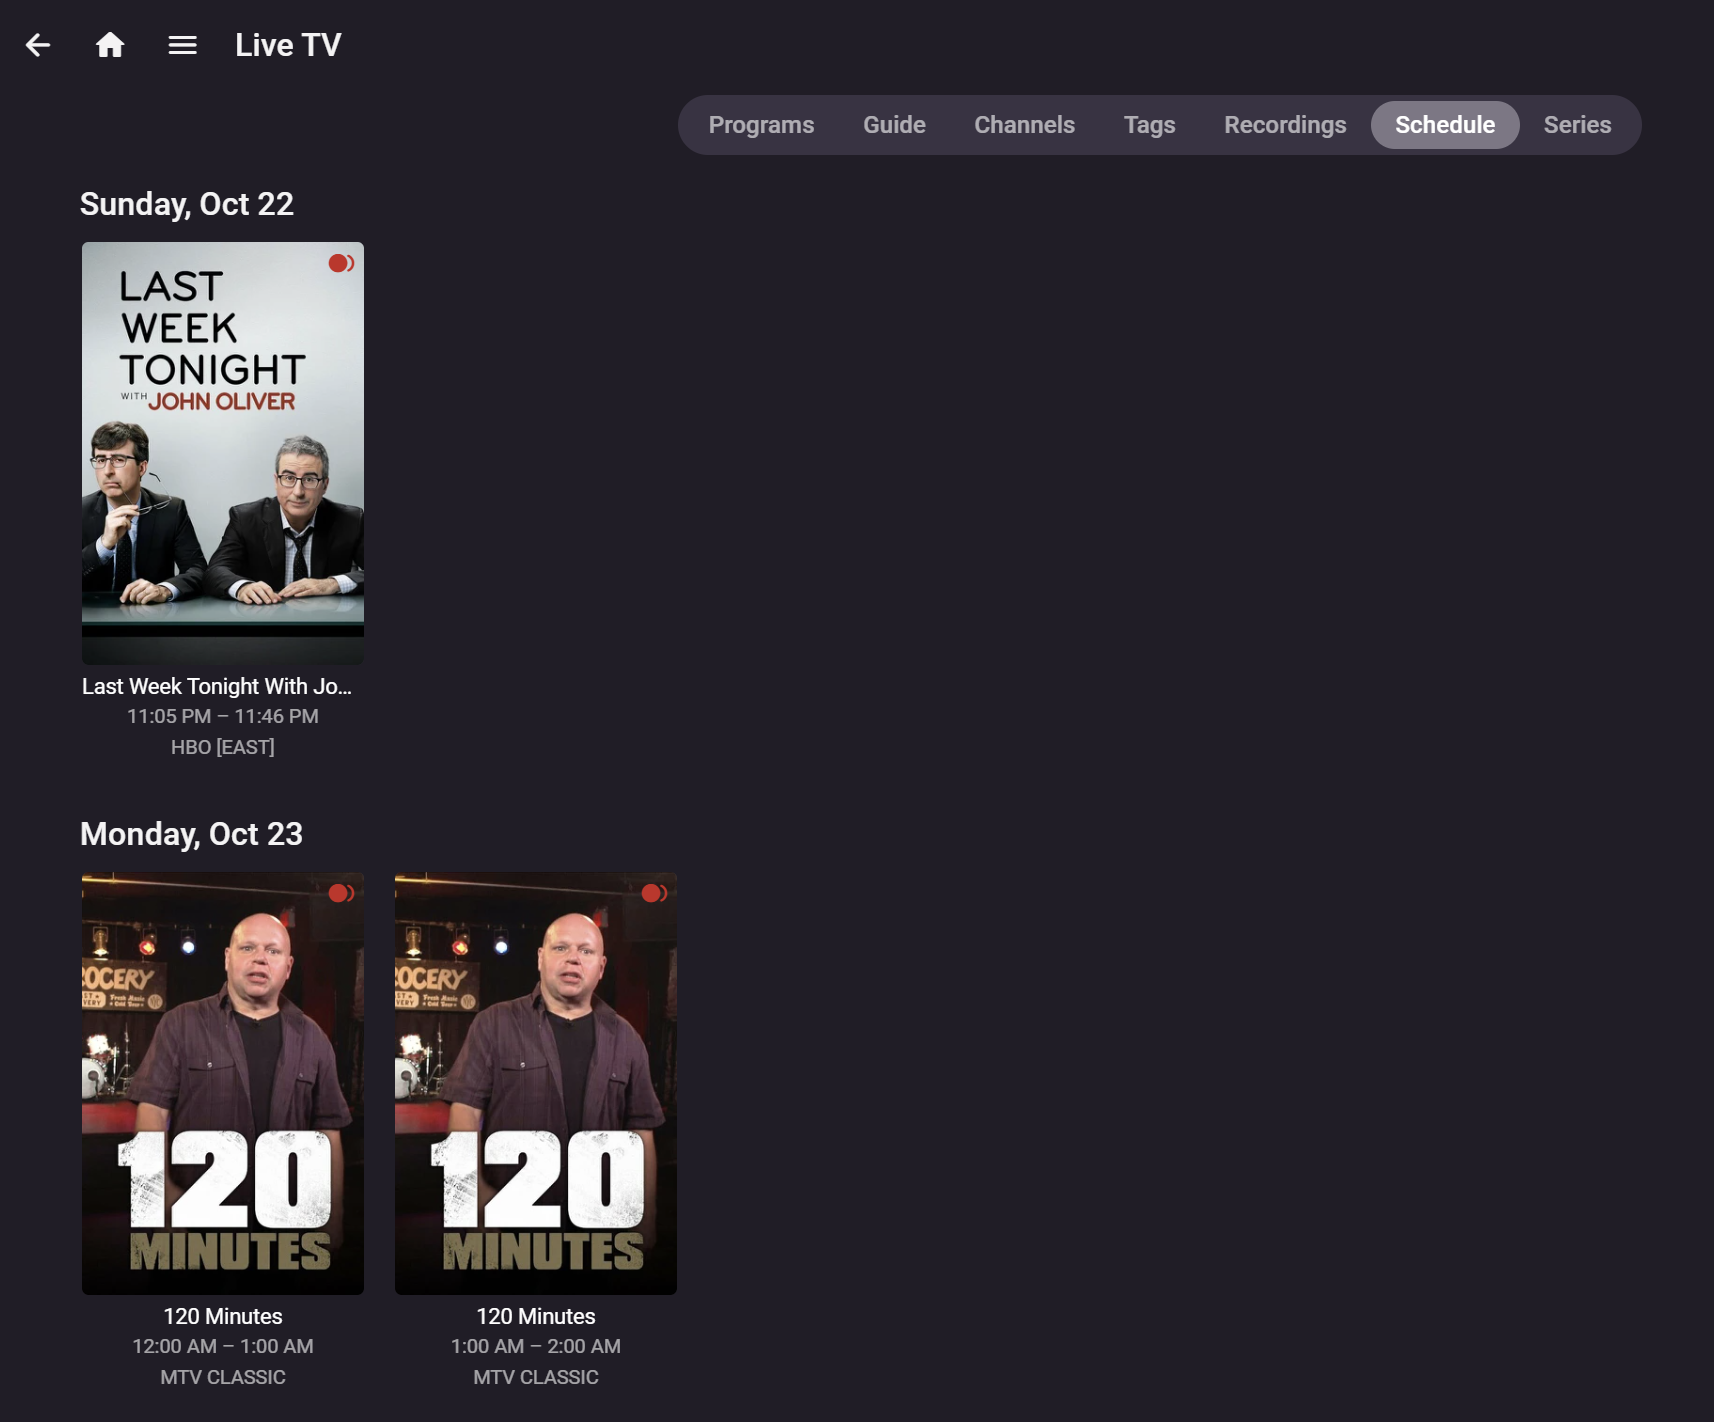The height and width of the screenshot is (1422, 1714).
Task: Open the Last Week Tonight poster
Action: [x=223, y=453]
